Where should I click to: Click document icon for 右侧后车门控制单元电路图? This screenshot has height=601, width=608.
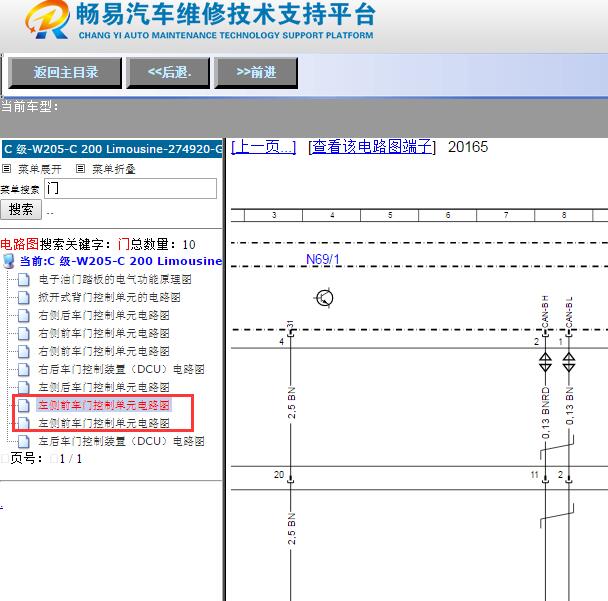coord(24,315)
